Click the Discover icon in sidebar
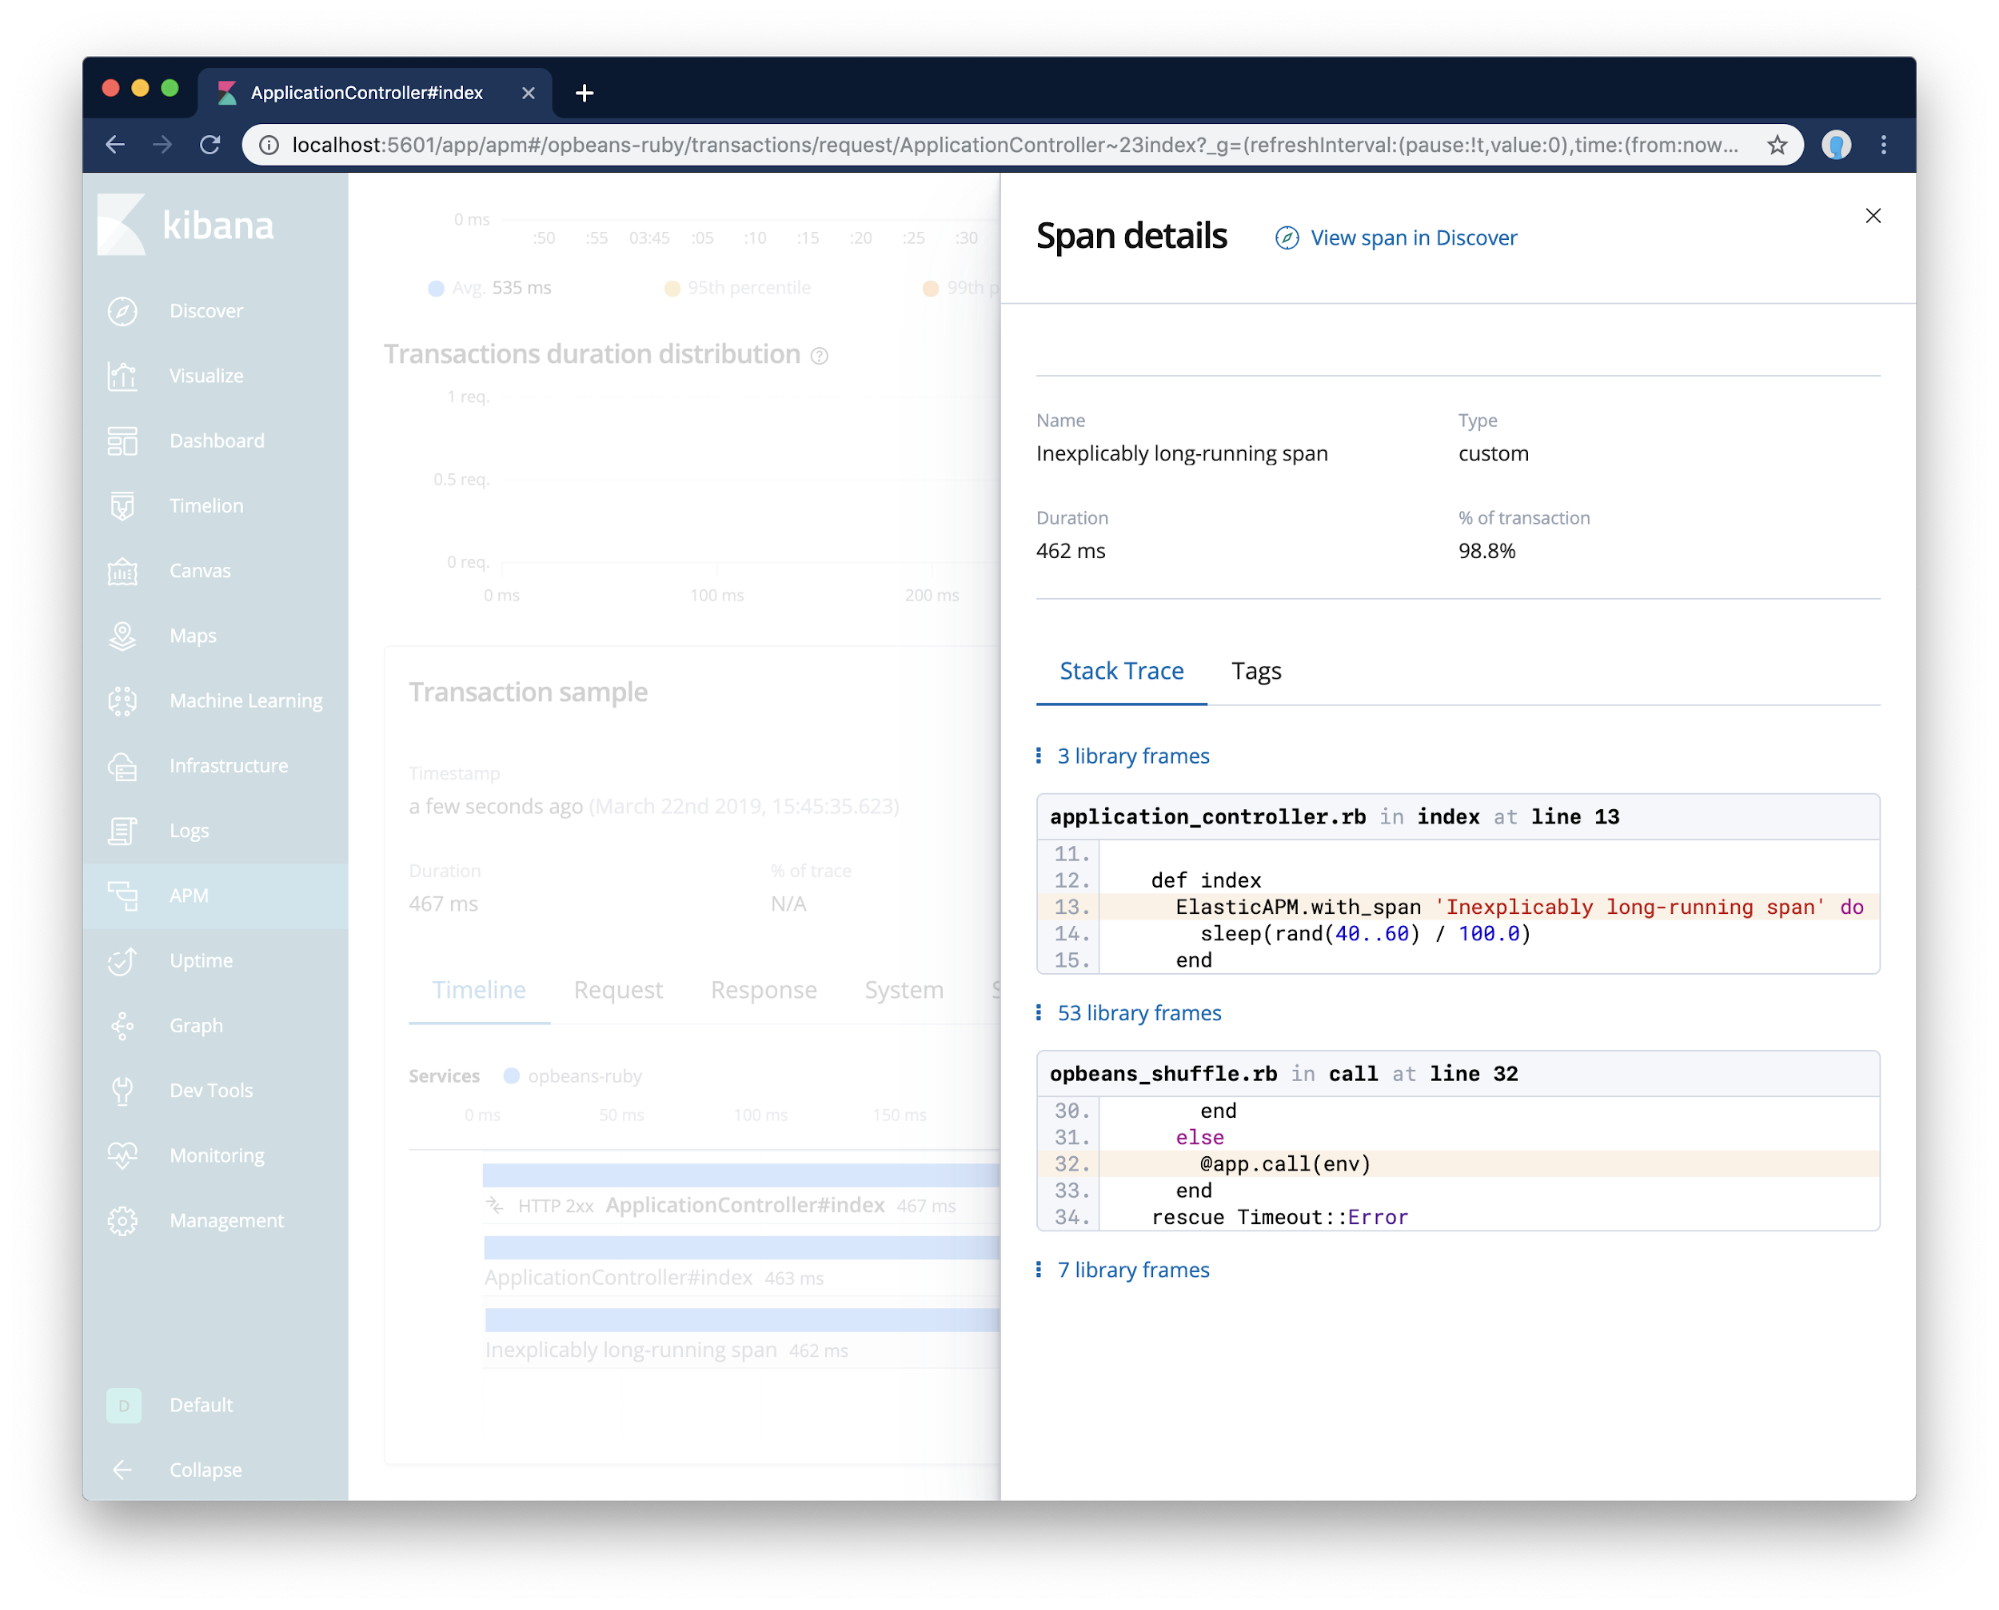Image resolution: width=1999 pixels, height=1610 pixels. click(126, 310)
